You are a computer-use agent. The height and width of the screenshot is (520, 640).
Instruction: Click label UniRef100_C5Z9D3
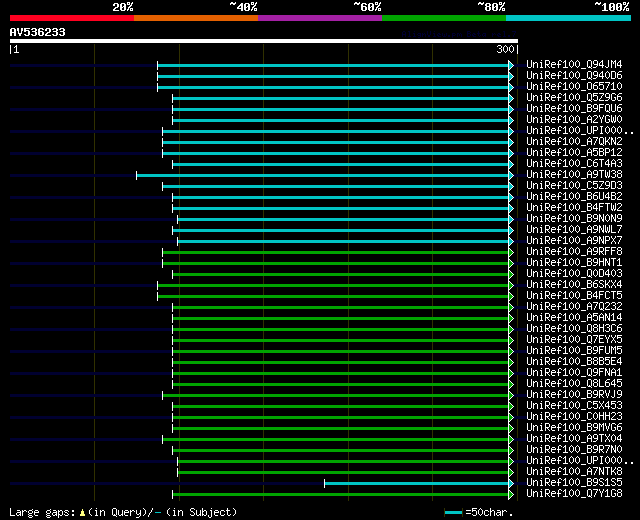[x=574, y=186]
